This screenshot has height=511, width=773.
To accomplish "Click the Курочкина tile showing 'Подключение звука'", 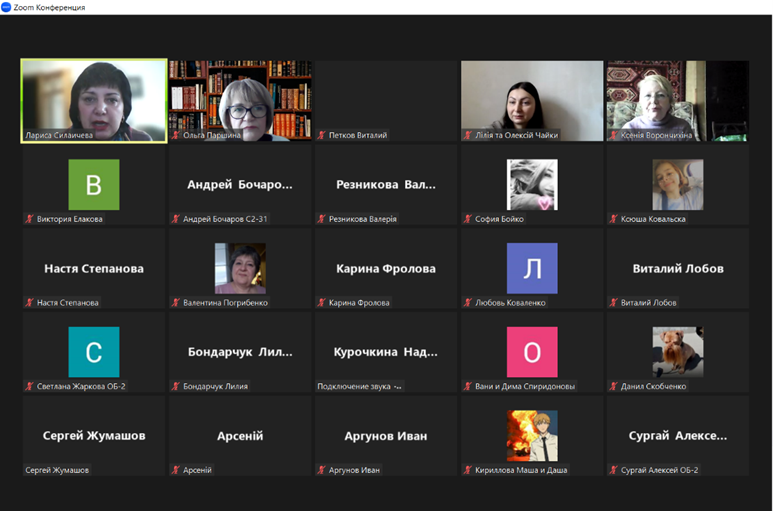I will point(385,352).
